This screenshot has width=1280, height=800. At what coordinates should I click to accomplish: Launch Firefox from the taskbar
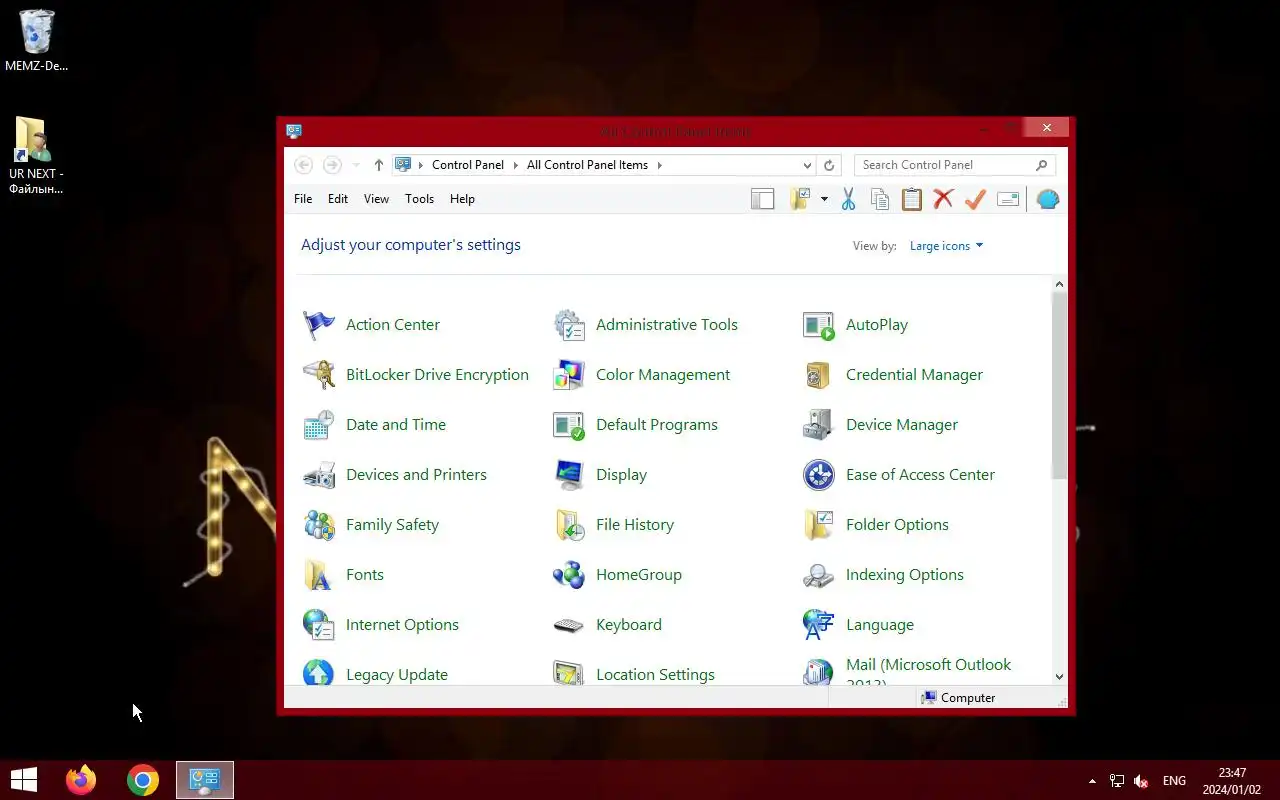81,780
